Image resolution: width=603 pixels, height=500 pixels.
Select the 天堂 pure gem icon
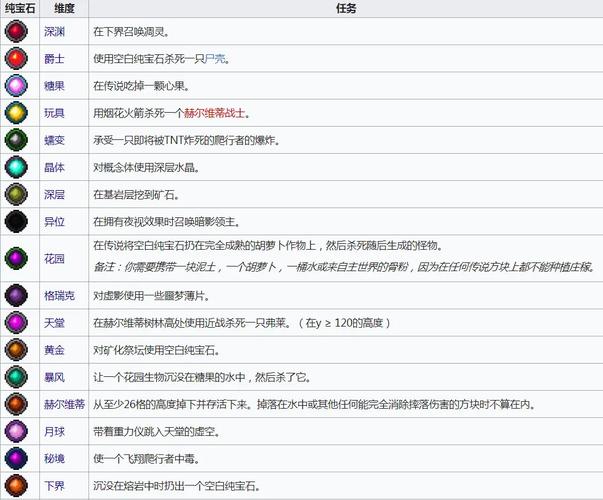pos(17,323)
